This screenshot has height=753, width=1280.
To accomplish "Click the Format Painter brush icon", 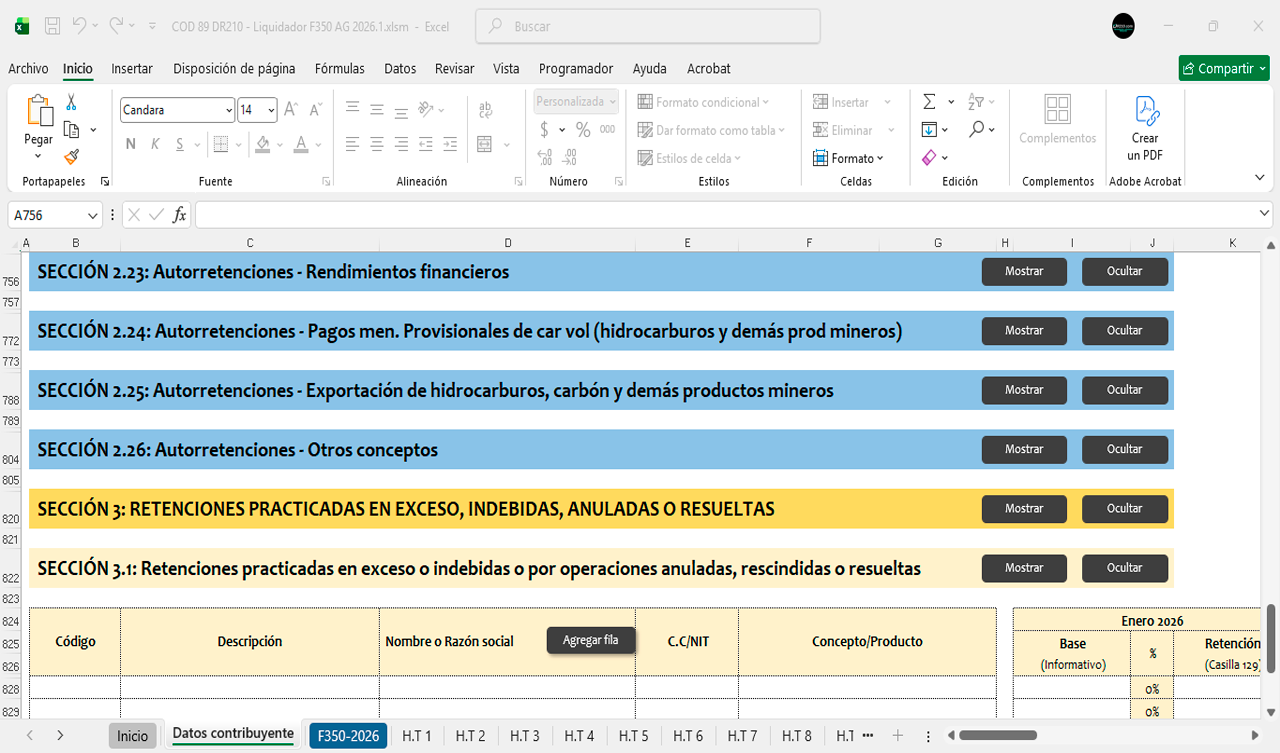I will point(71,157).
